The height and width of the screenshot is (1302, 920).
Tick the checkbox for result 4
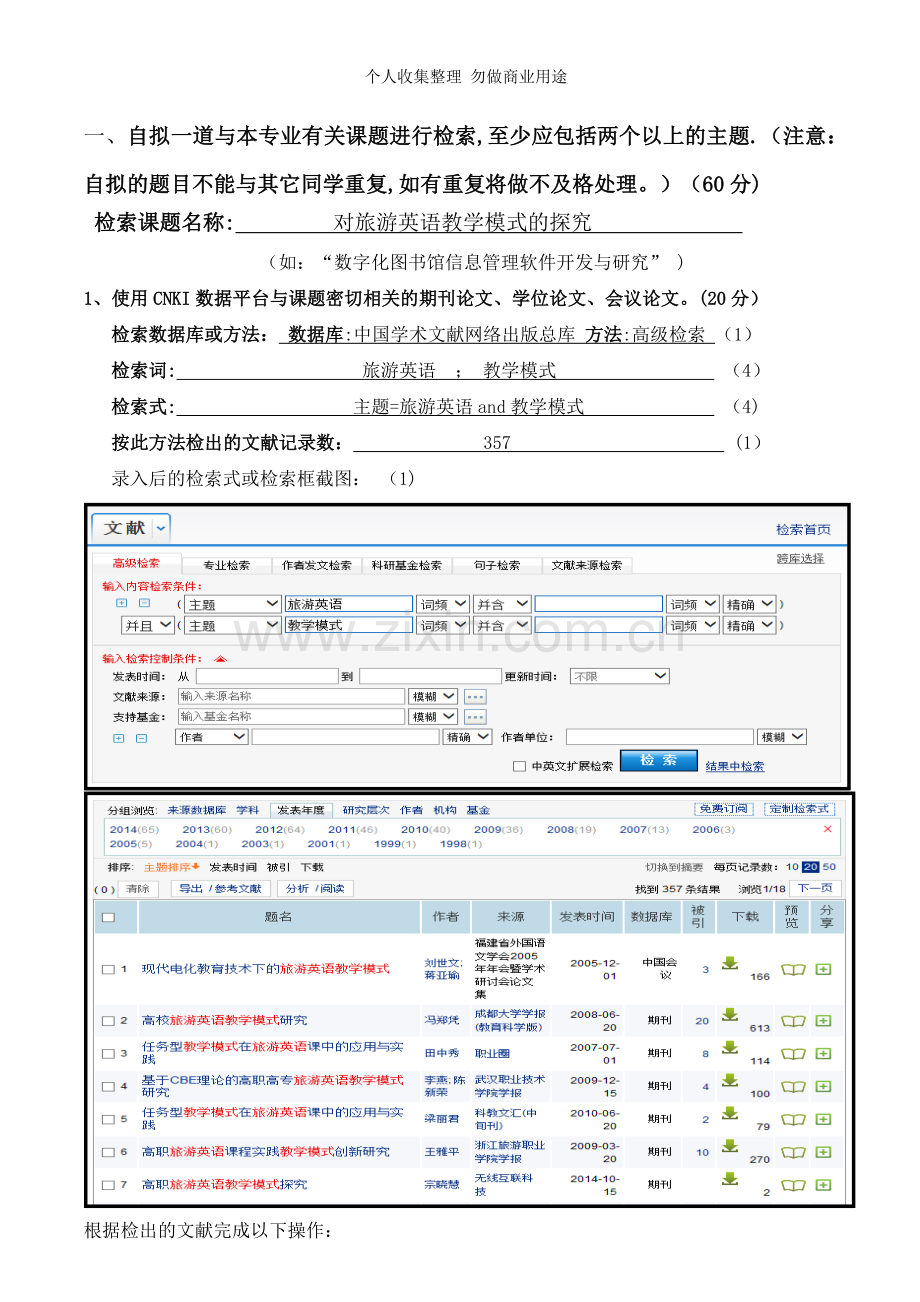click(108, 1086)
